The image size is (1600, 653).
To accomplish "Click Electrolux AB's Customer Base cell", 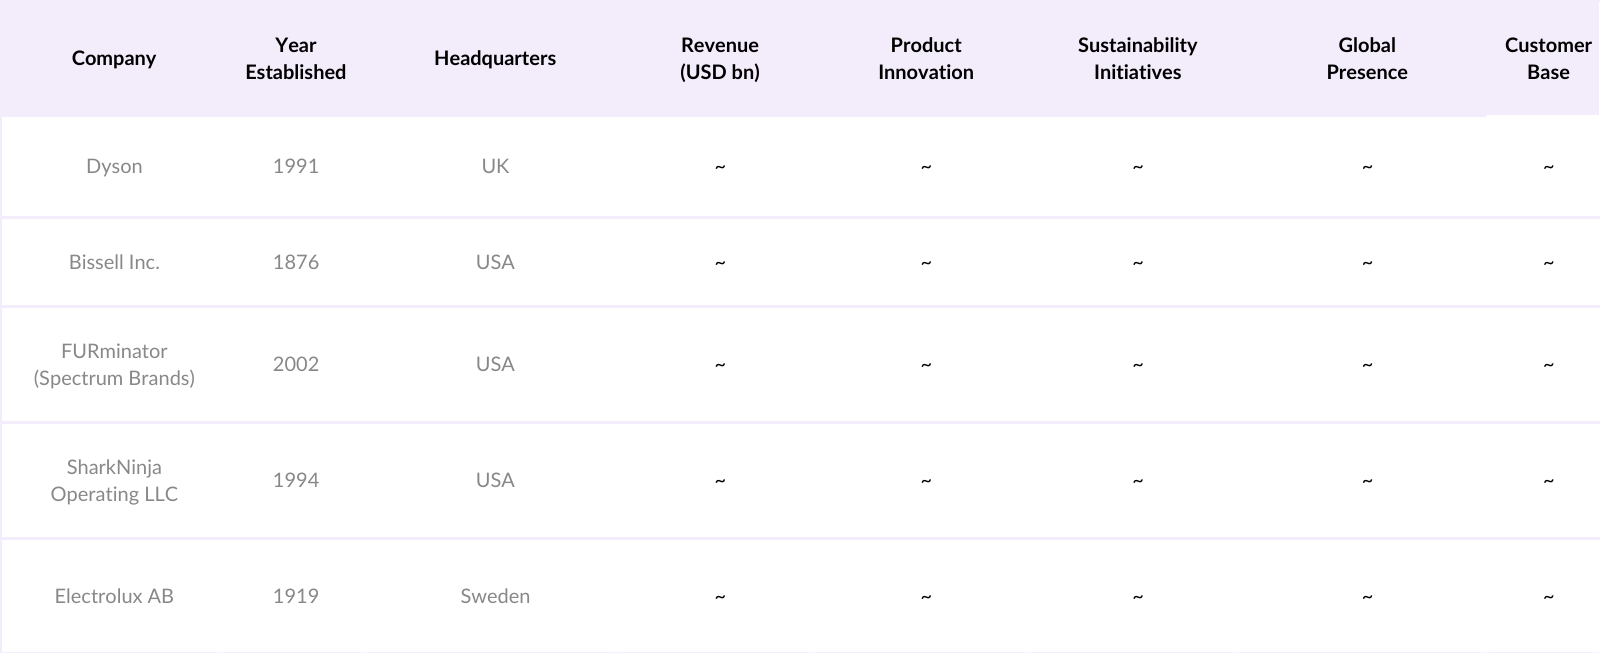I will click(1547, 596).
